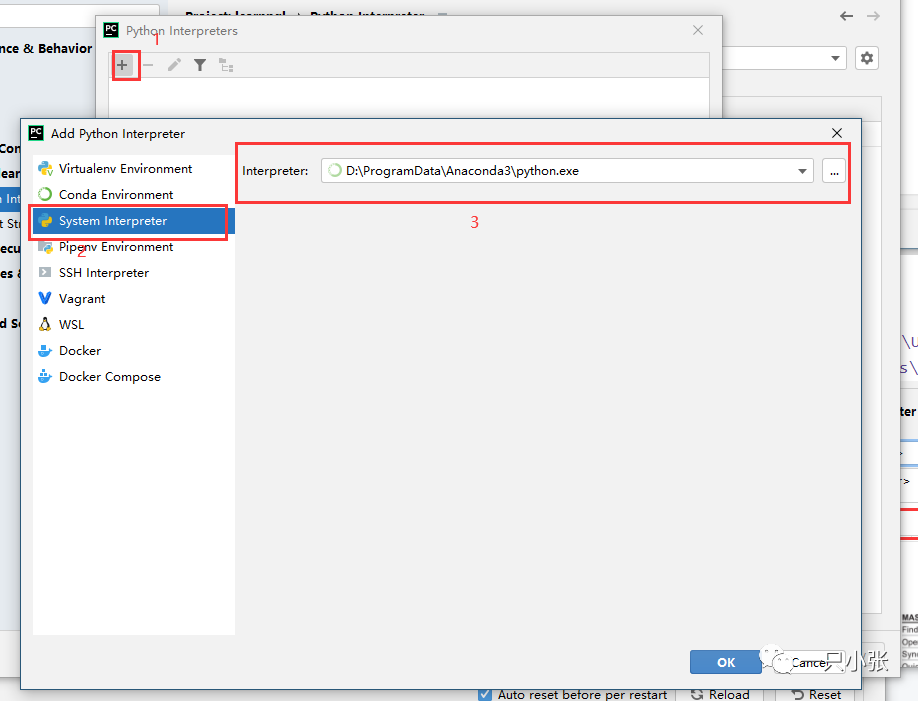
Task: Click the forward arrow in Settings window
Action: click(874, 16)
